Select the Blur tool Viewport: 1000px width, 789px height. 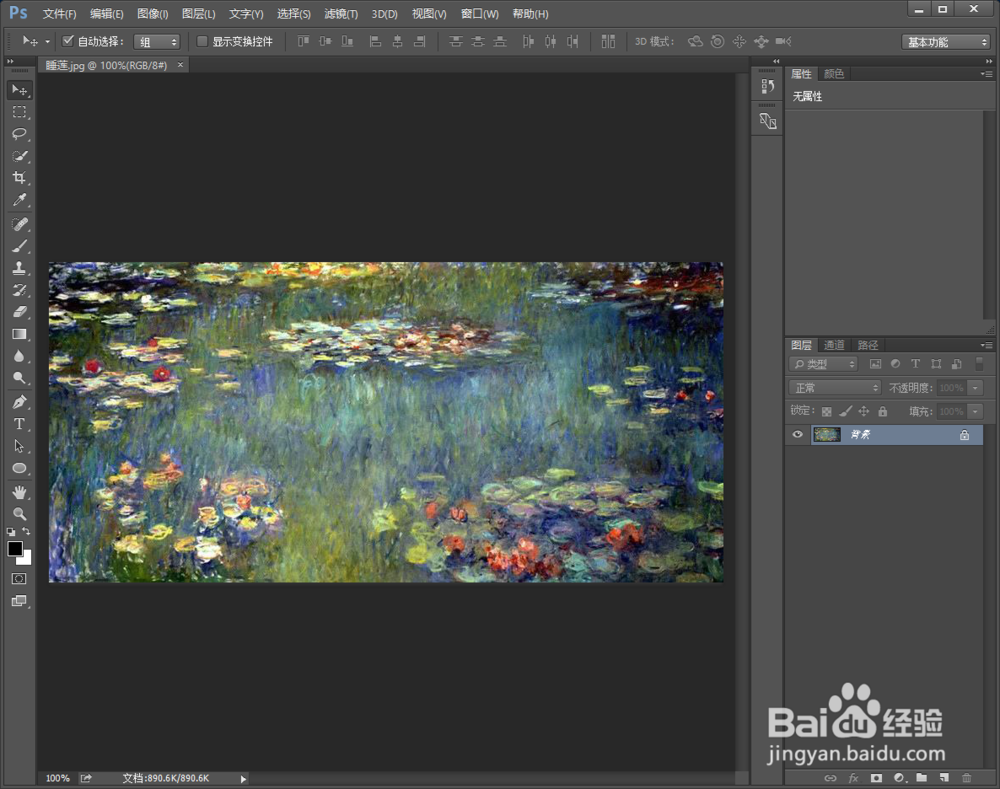click(x=19, y=356)
